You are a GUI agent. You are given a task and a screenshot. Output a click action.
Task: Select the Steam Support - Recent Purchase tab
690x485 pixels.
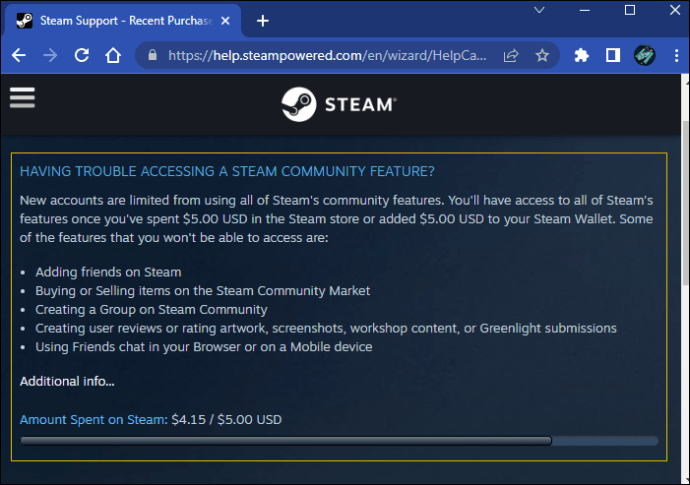[123, 21]
